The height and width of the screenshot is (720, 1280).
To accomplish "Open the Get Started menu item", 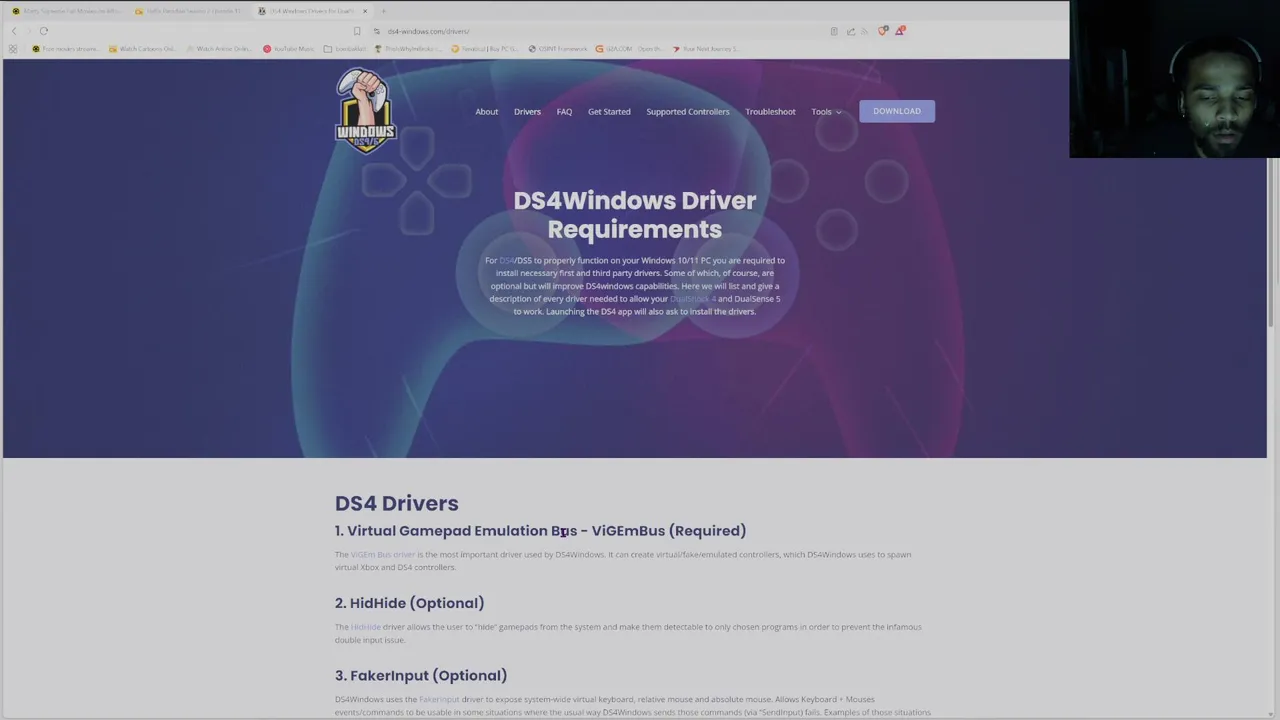I will pos(609,111).
